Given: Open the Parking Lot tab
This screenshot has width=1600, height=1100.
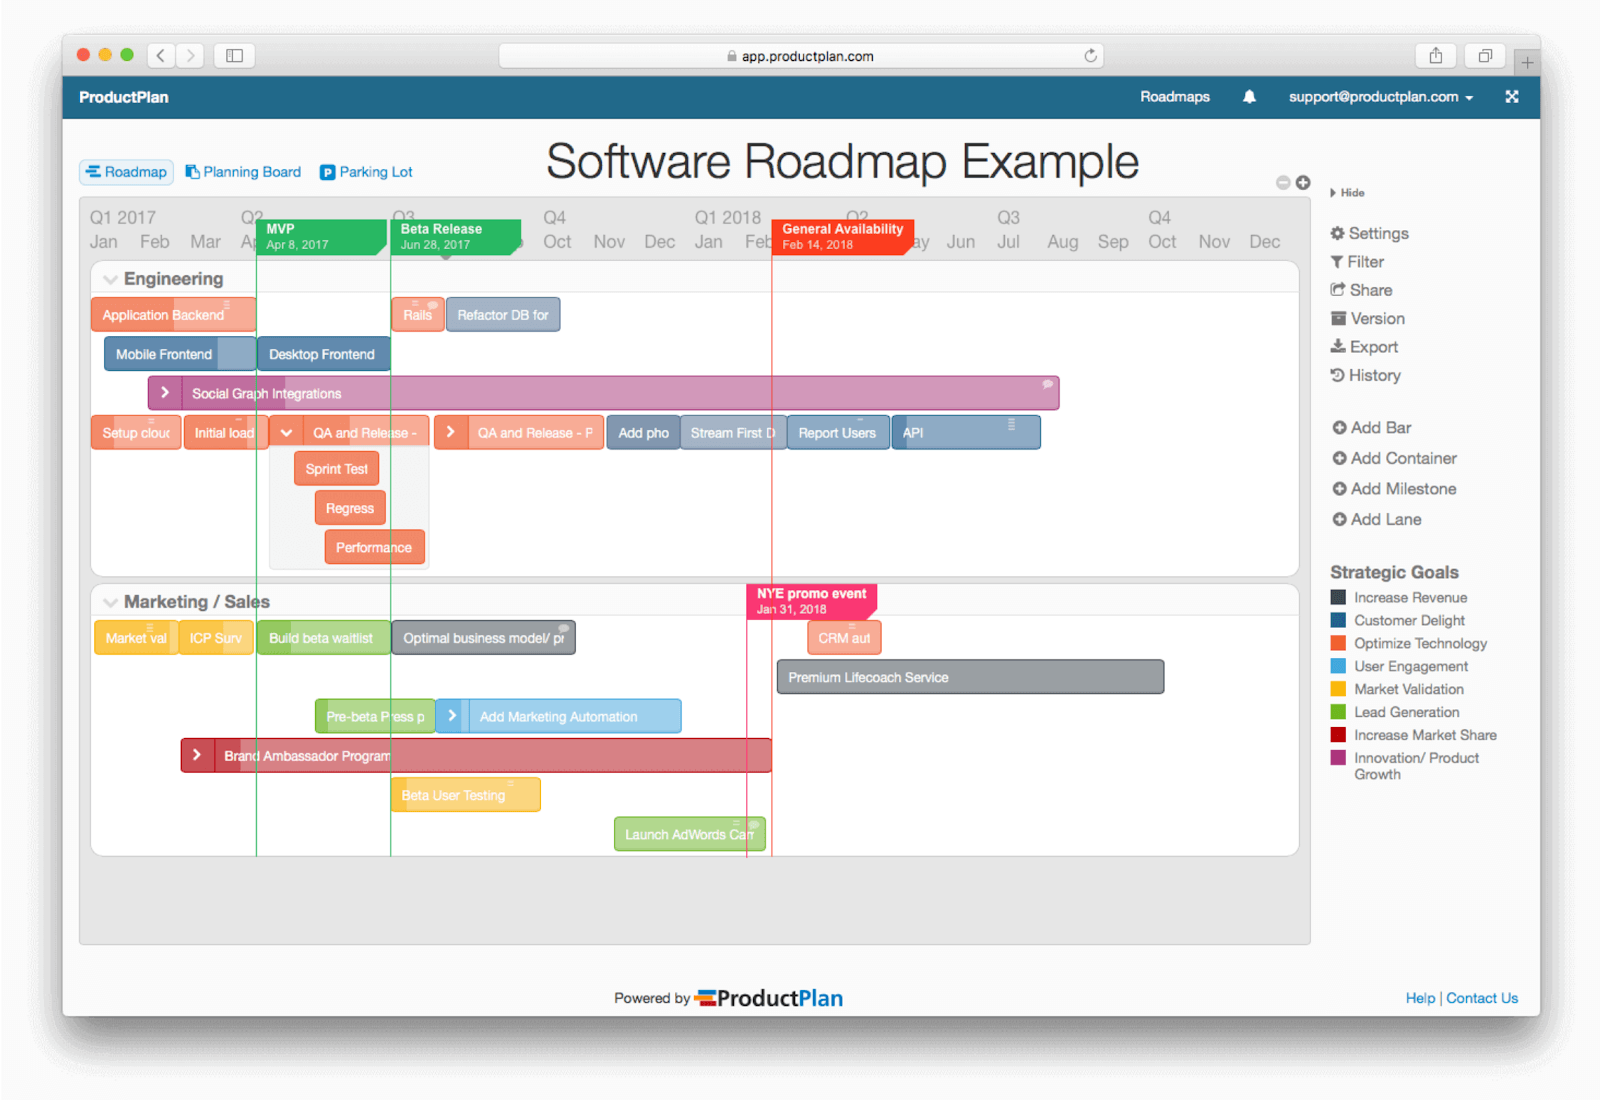Looking at the screenshot, I should coord(366,171).
